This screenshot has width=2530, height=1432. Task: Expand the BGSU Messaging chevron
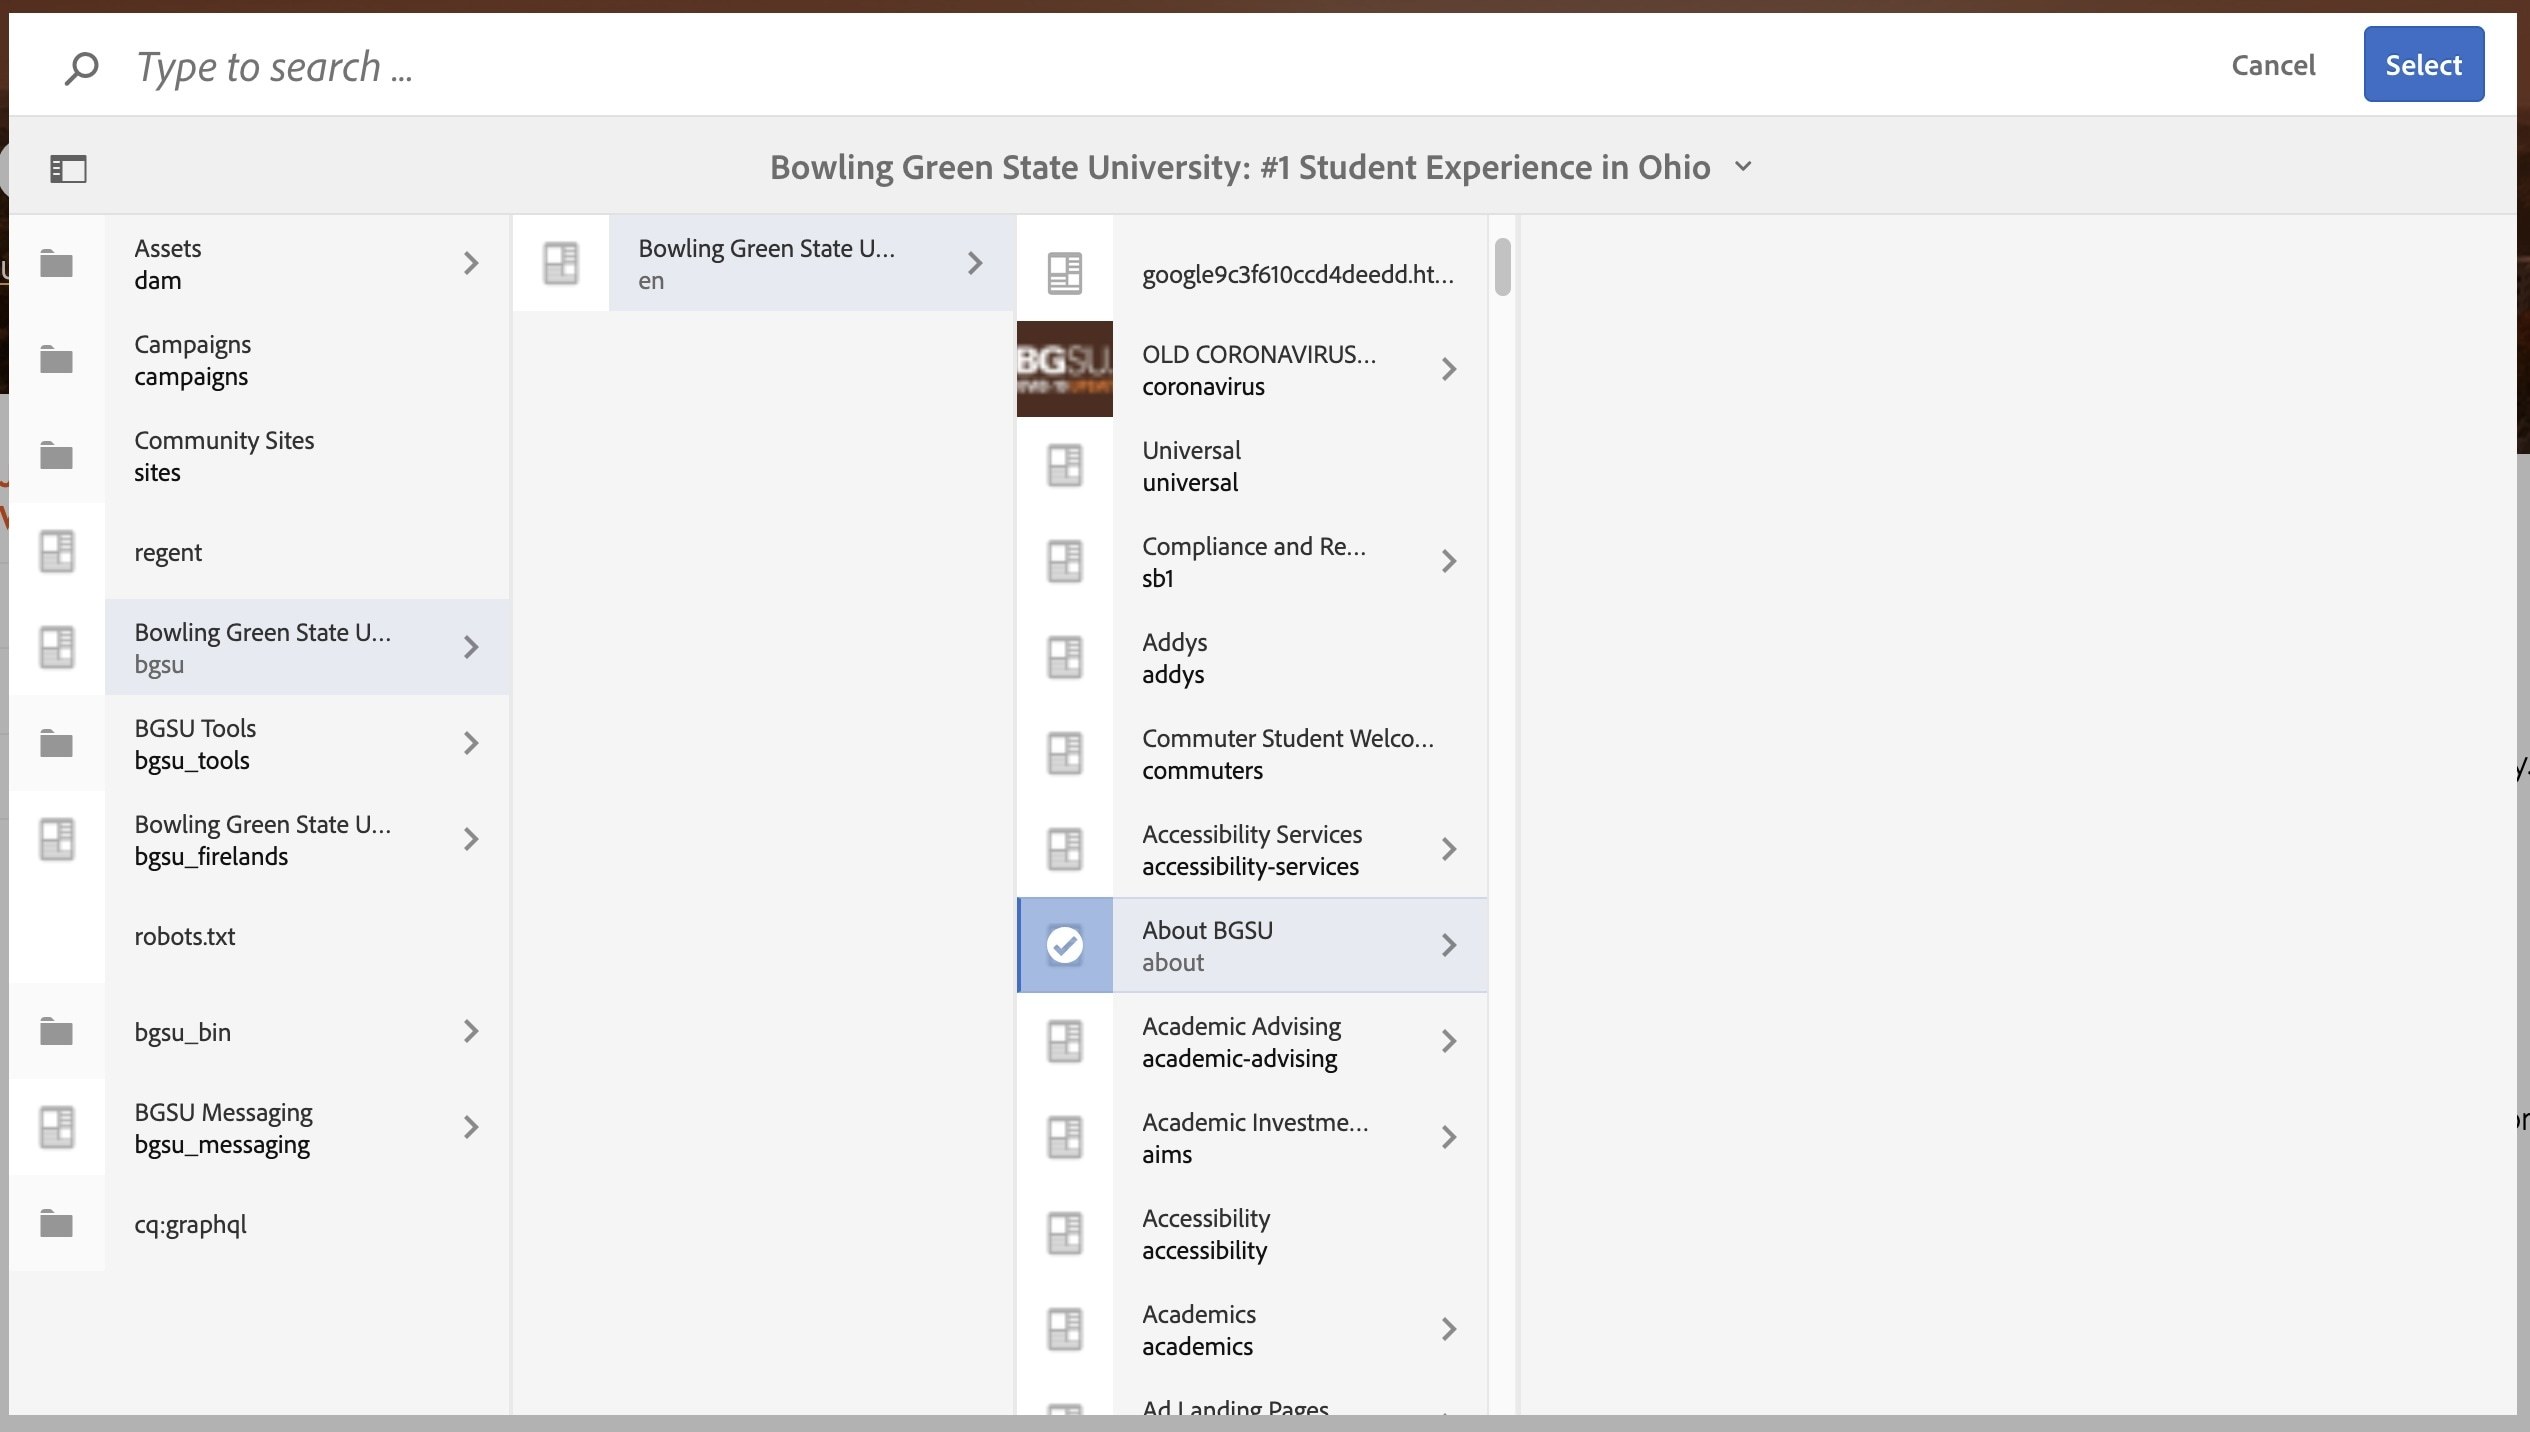[471, 1127]
